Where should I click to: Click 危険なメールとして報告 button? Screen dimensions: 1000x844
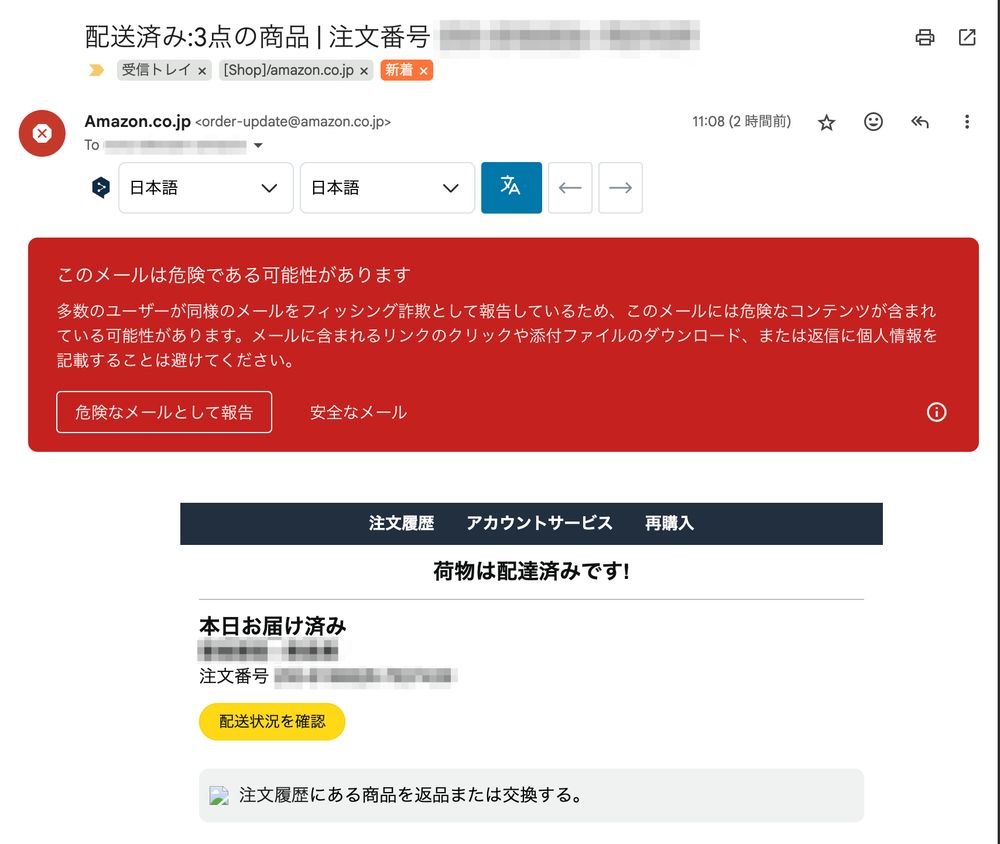click(x=164, y=412)
